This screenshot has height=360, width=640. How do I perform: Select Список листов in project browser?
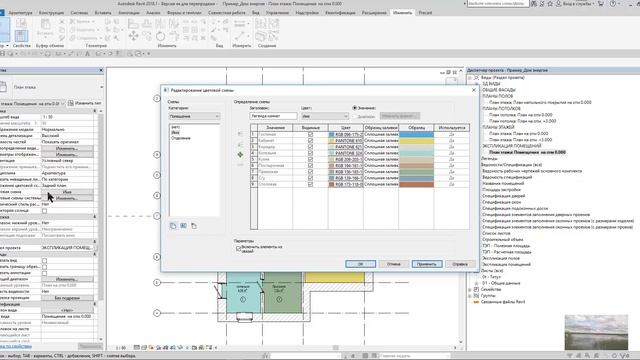(496, 233)
